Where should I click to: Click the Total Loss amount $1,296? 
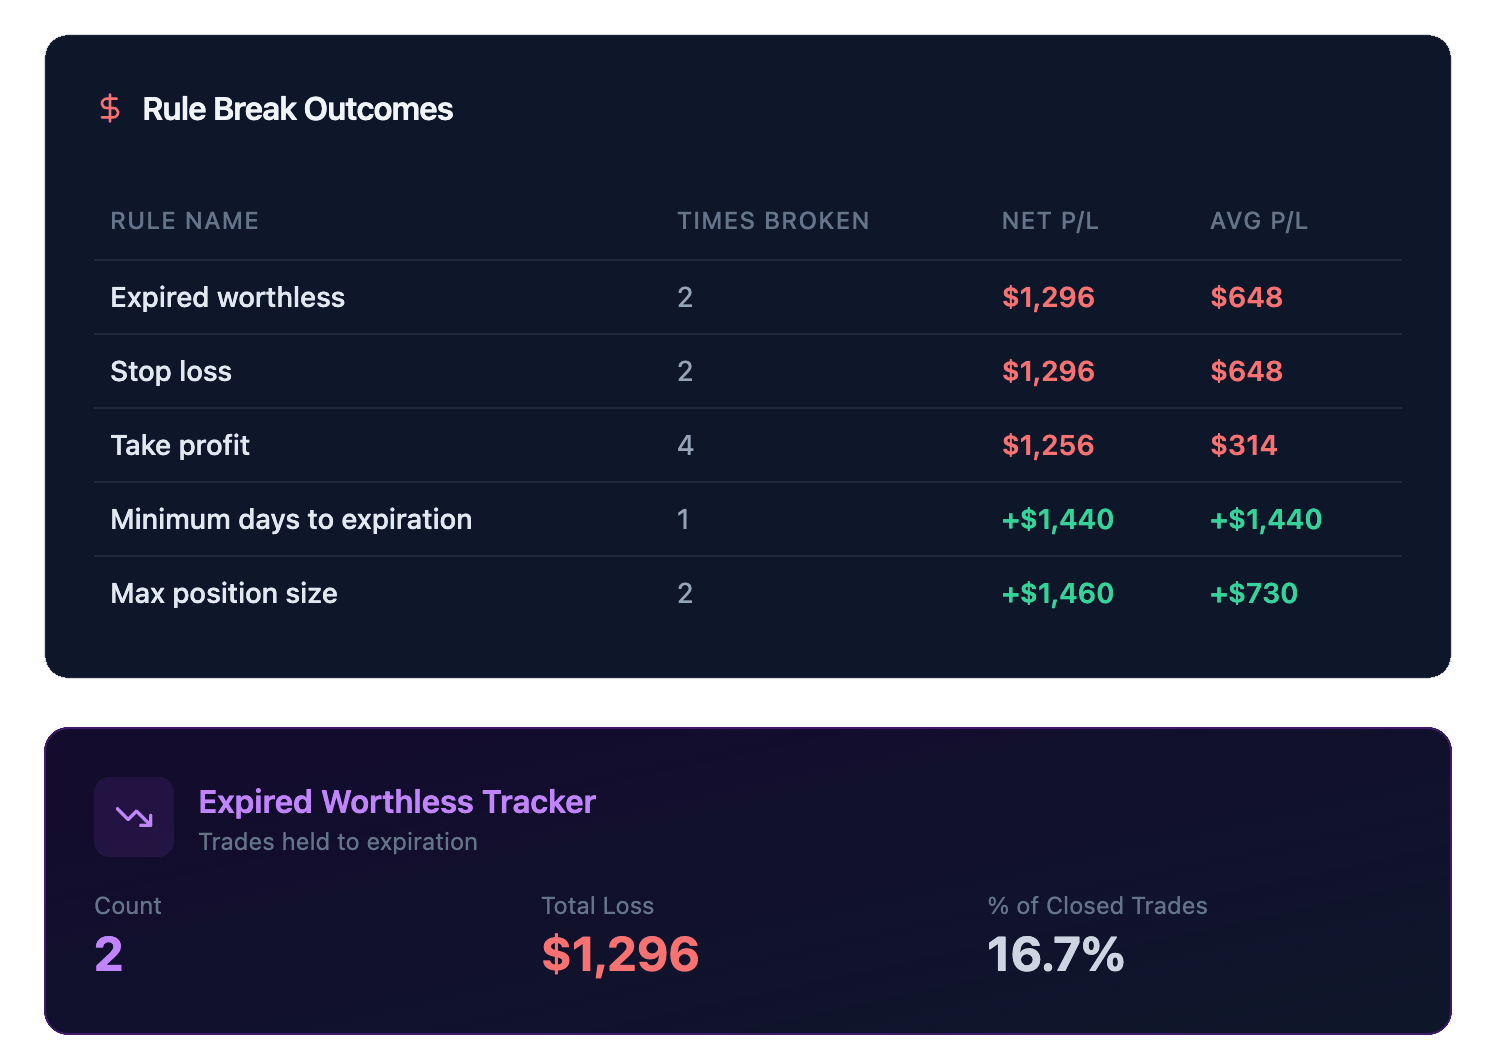click(619, 955)
